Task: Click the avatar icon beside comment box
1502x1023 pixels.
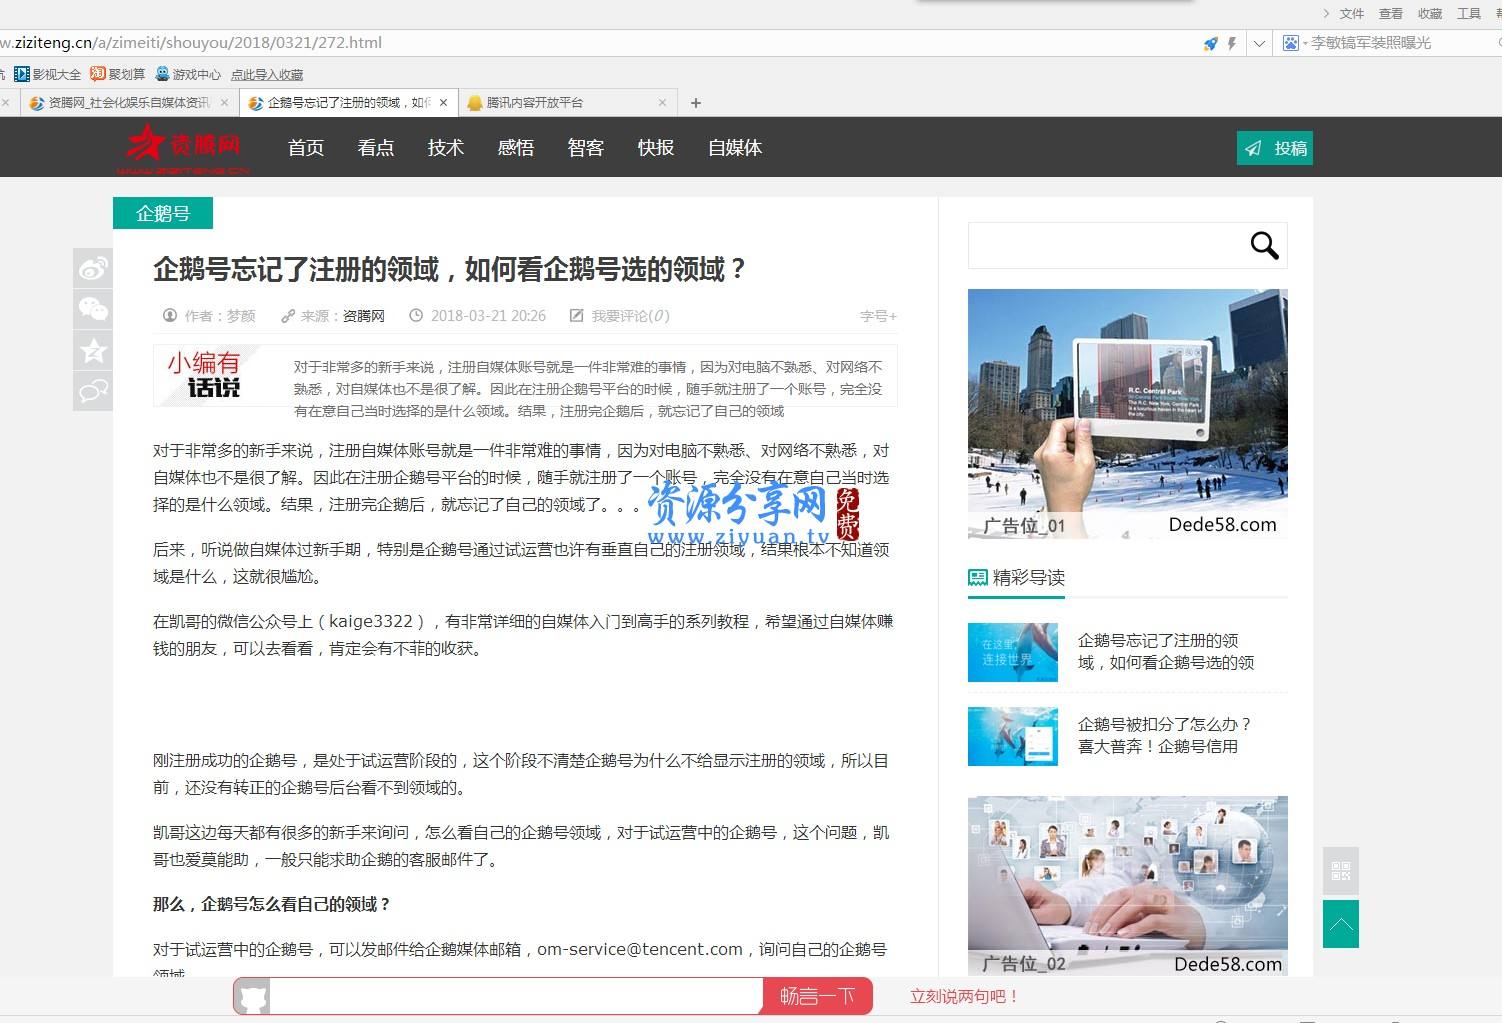Action: pyautogui.click(x=254, y=997)
